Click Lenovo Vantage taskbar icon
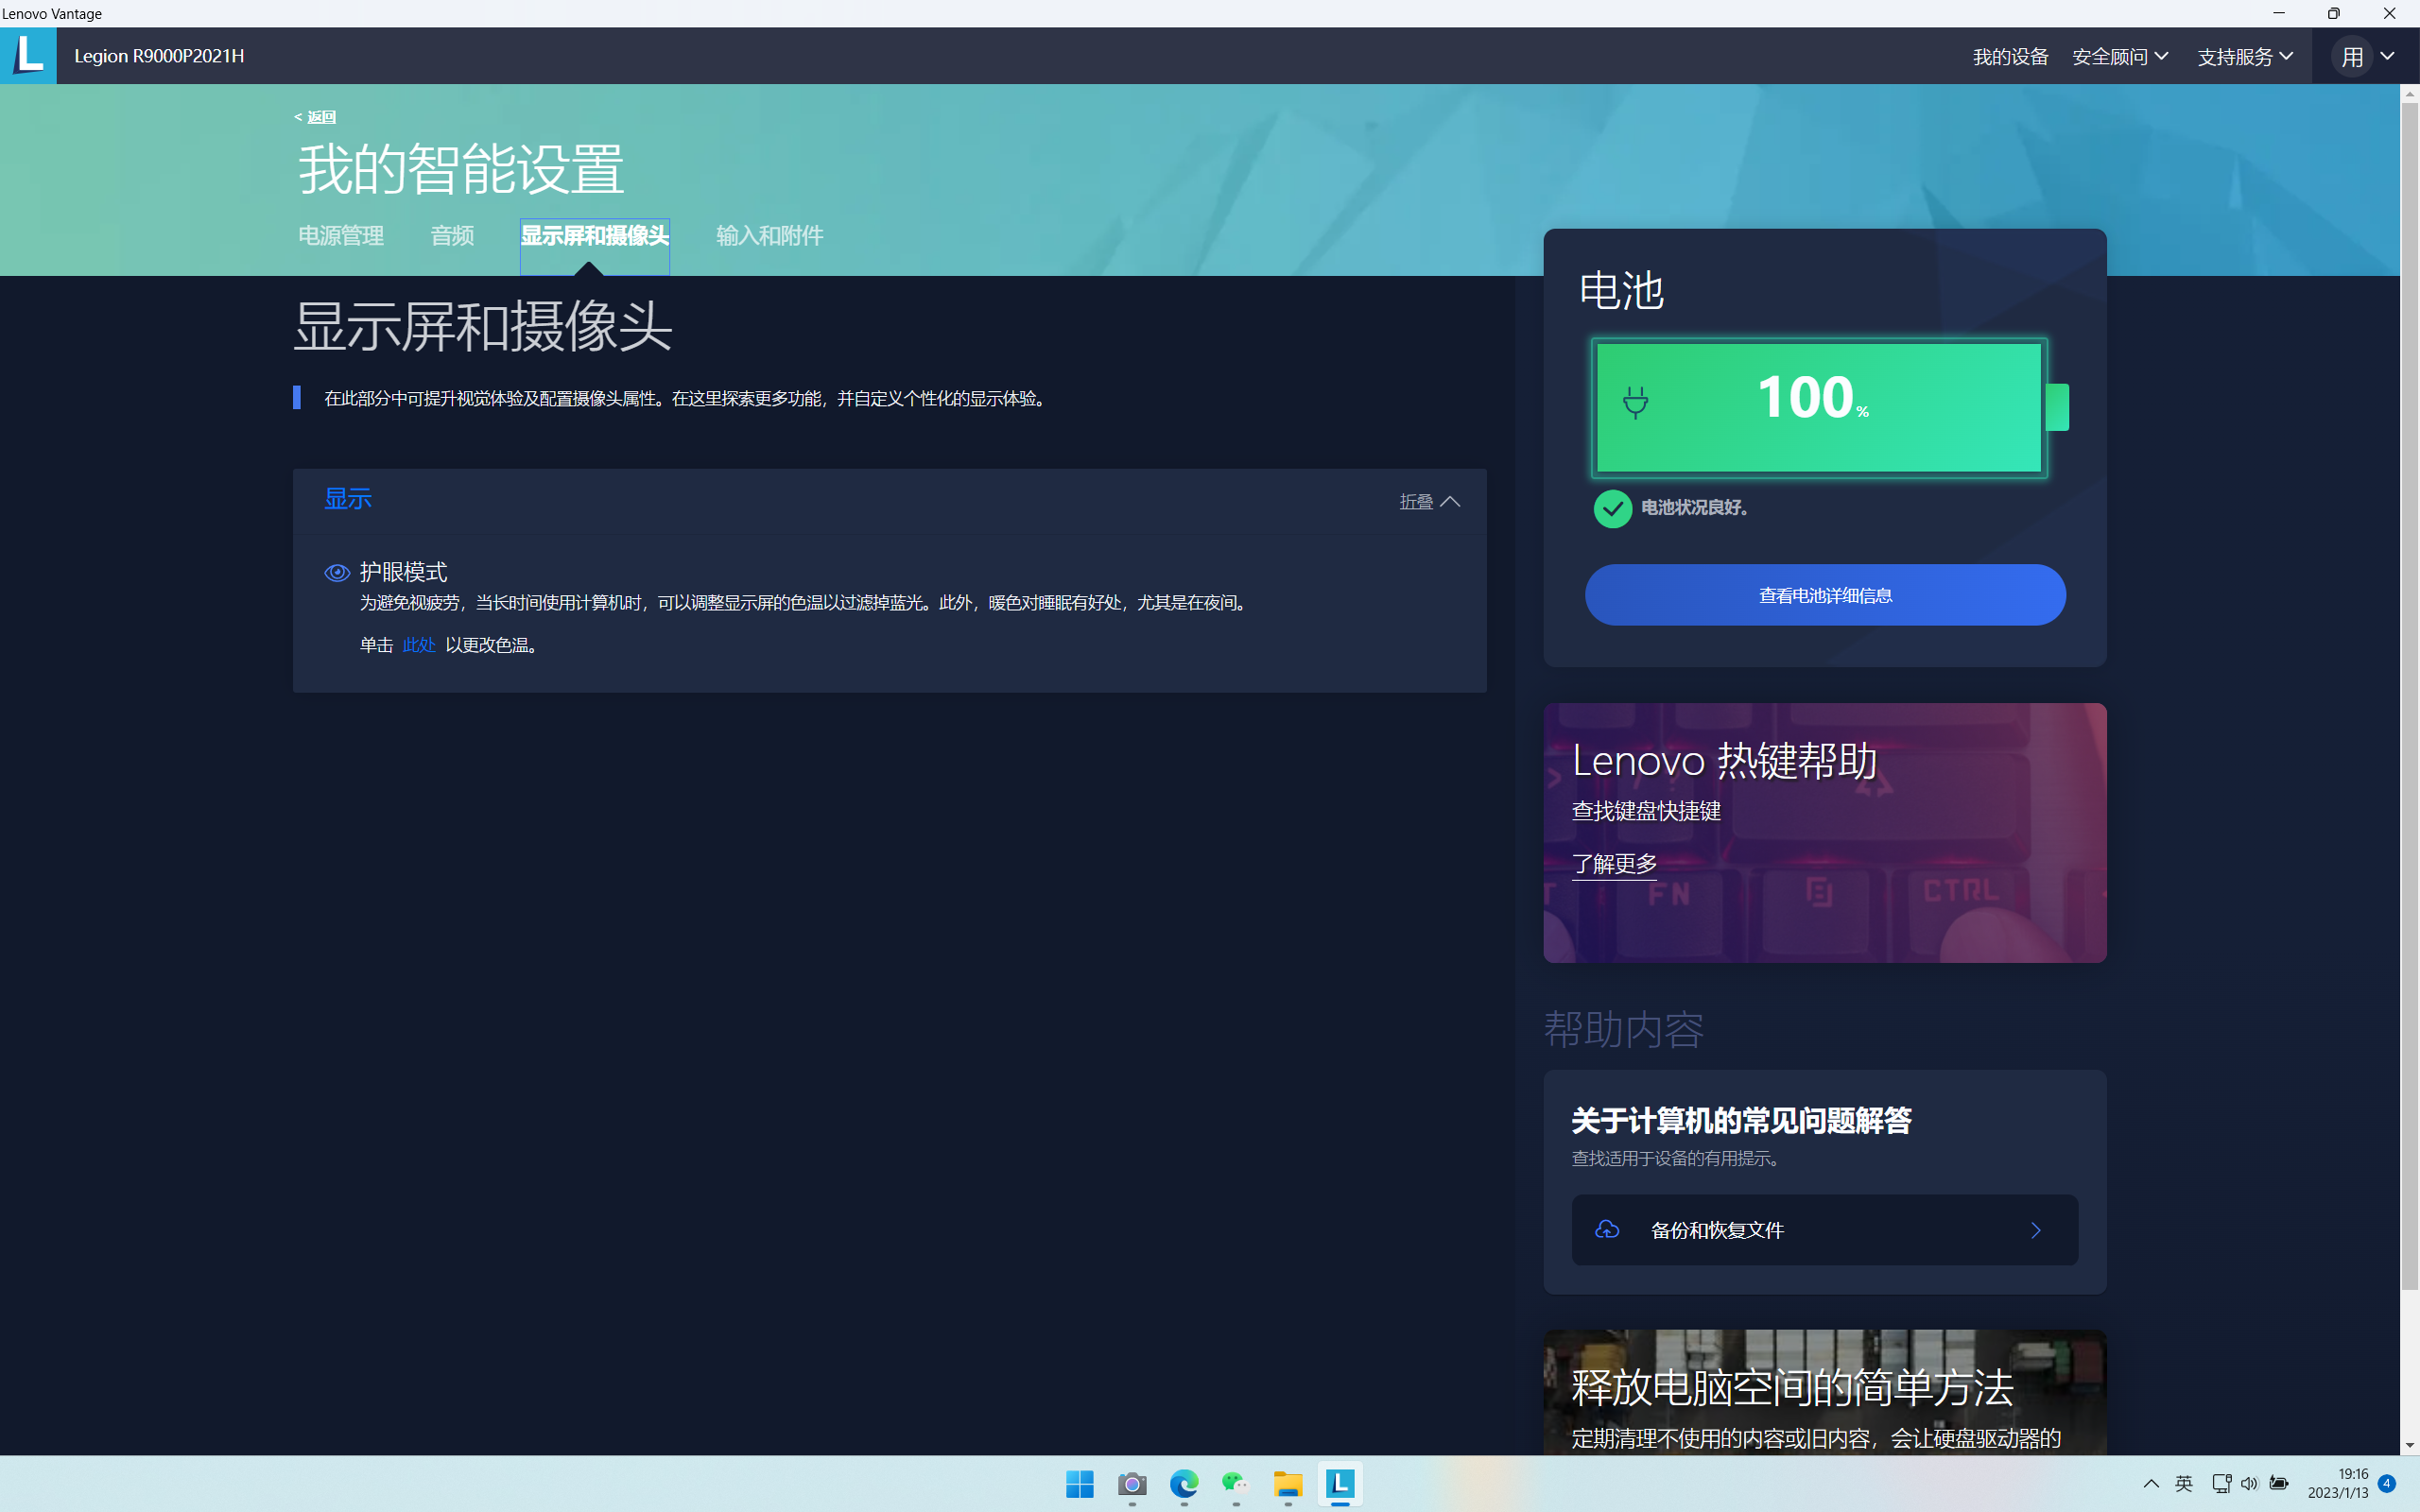Screen dimensions: 2420x1512 click(x=1340, y=1484)
